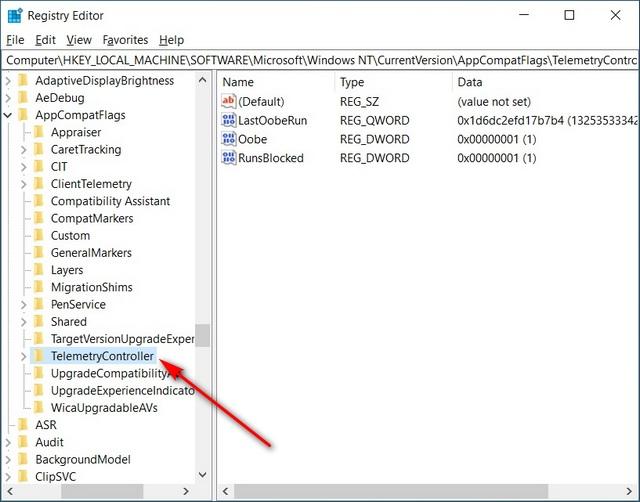
Task: Click the Layers folder icon
Action: click(39, 269)
